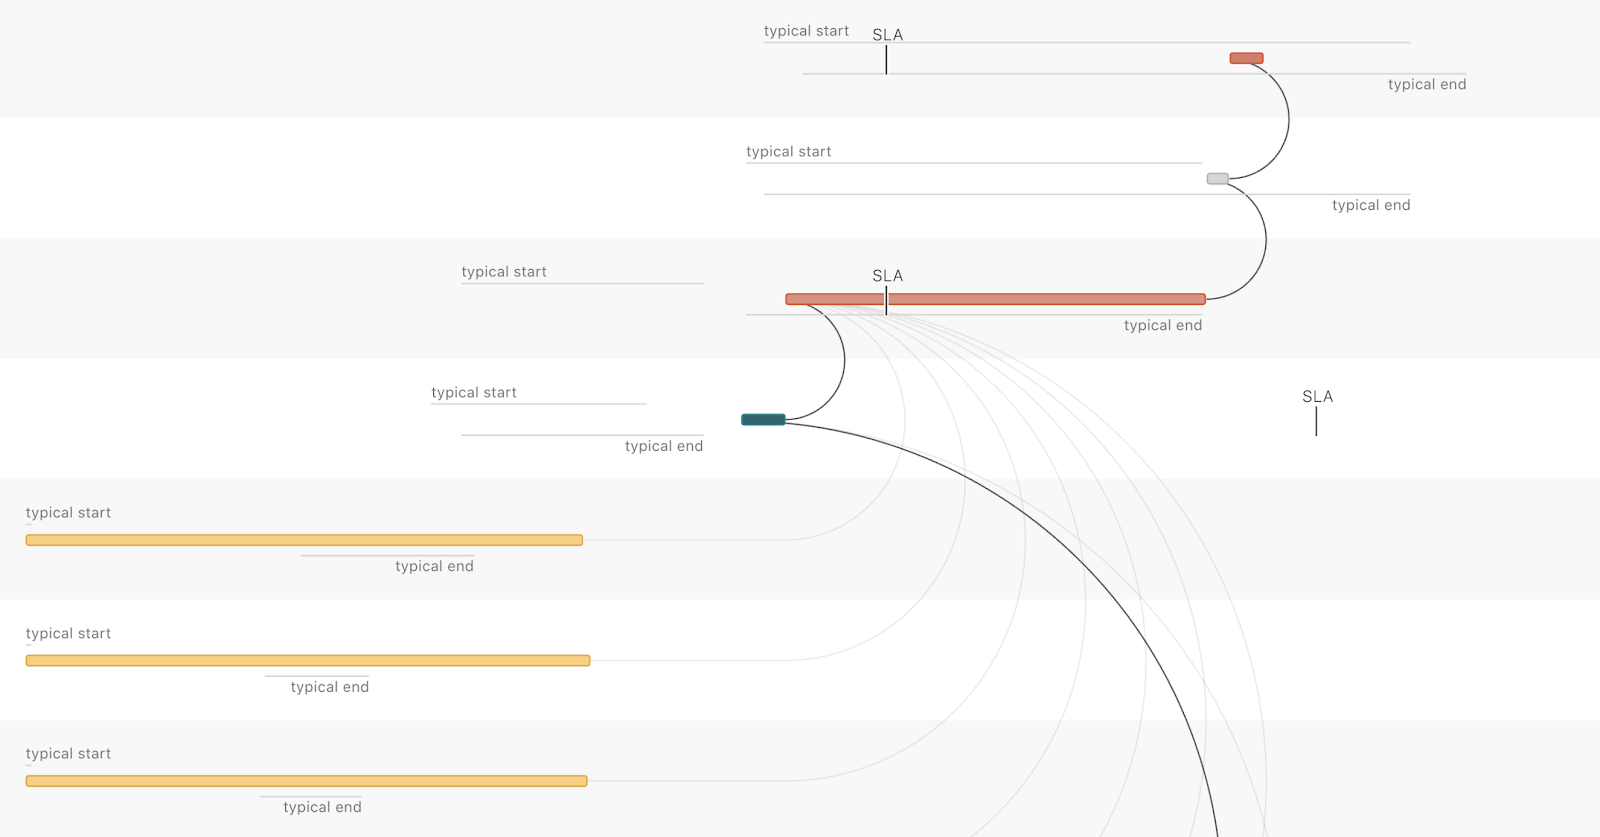Click 'typical start' above the middle yellow bar
The image size is (1600, 837).
coord(68,634)
